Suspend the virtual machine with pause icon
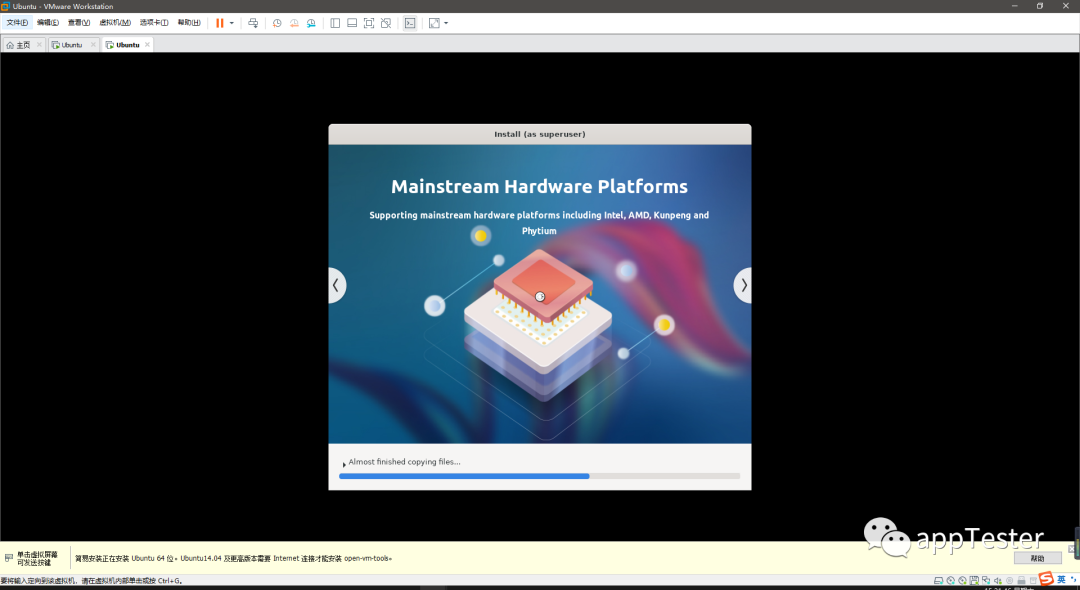Image resolution: width=1080 pixels, height=590 pixels. 222,22
